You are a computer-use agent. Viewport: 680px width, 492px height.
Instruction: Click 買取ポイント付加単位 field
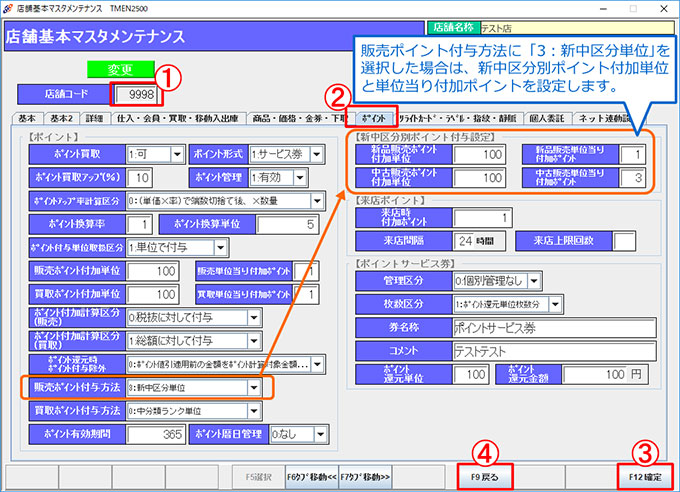click(x=153, y=294)
